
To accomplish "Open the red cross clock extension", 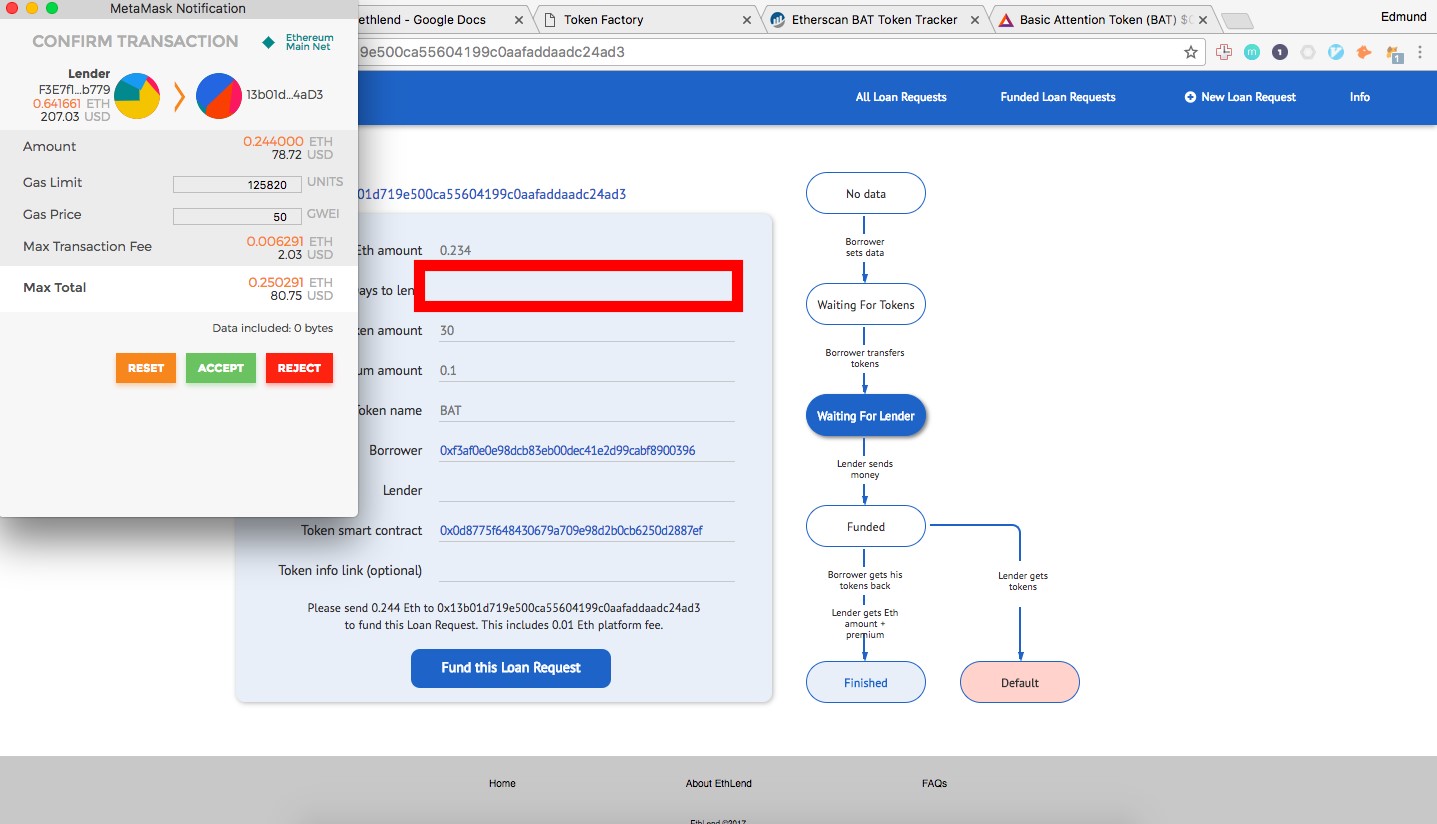I will [1223, 52].
